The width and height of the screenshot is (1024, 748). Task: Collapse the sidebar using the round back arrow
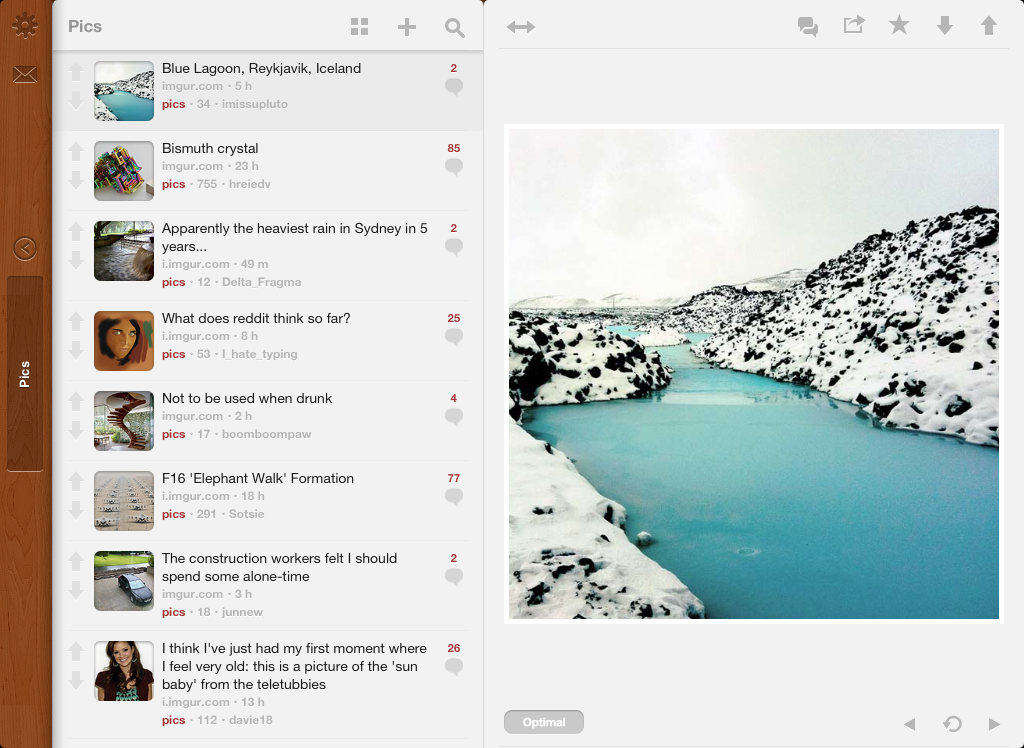[25, 248]
